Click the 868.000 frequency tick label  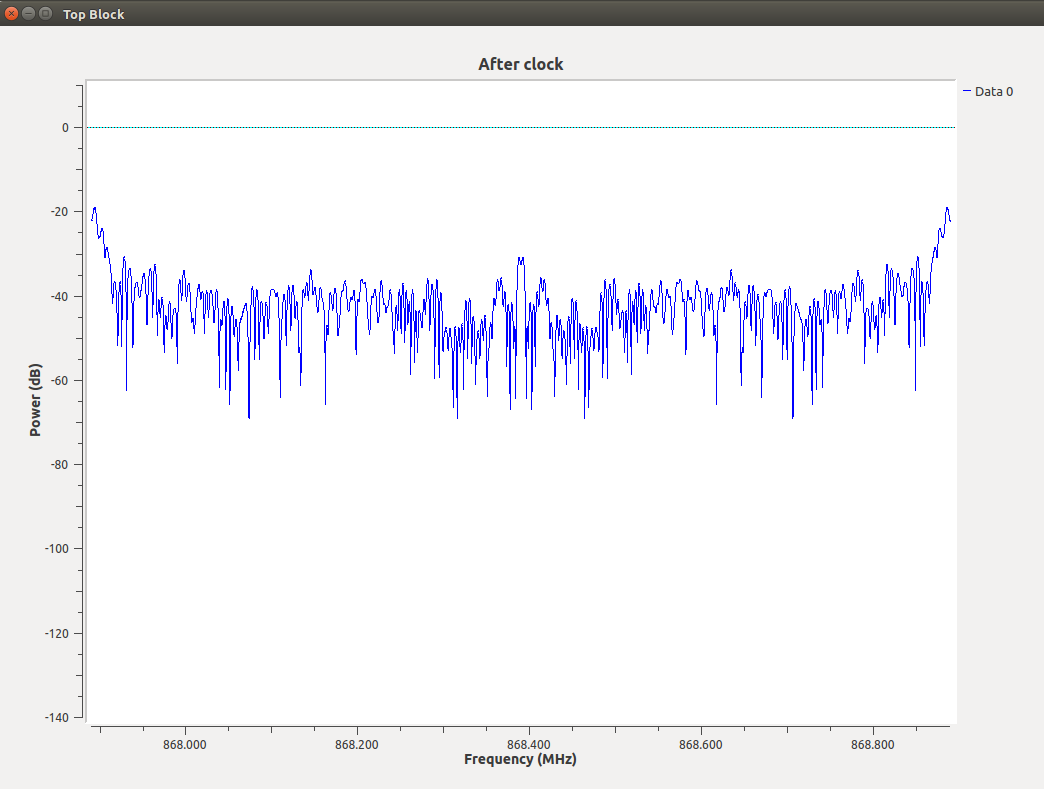click(x=184, y=744)
